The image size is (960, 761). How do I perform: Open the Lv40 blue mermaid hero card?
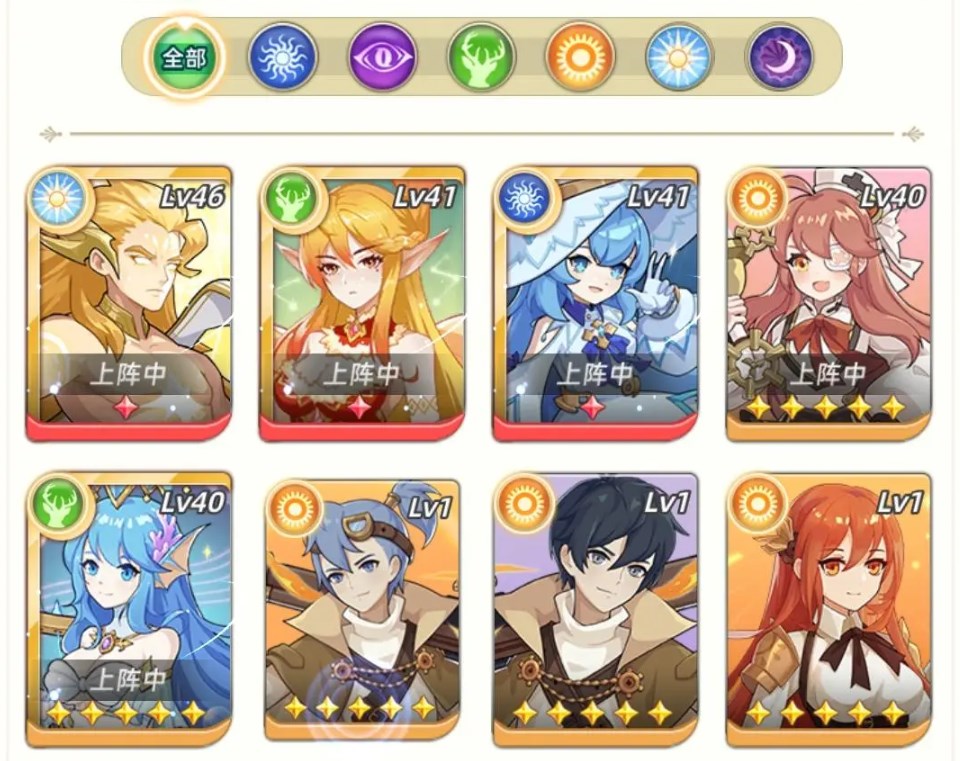click(x=129, y=610)
